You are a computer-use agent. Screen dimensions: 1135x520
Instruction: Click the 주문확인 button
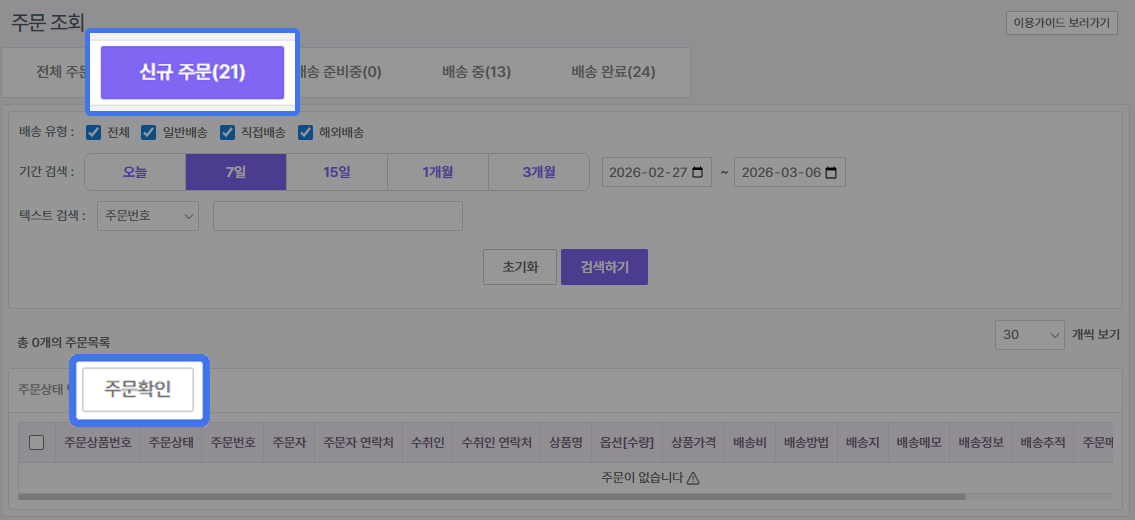point(138,390)
